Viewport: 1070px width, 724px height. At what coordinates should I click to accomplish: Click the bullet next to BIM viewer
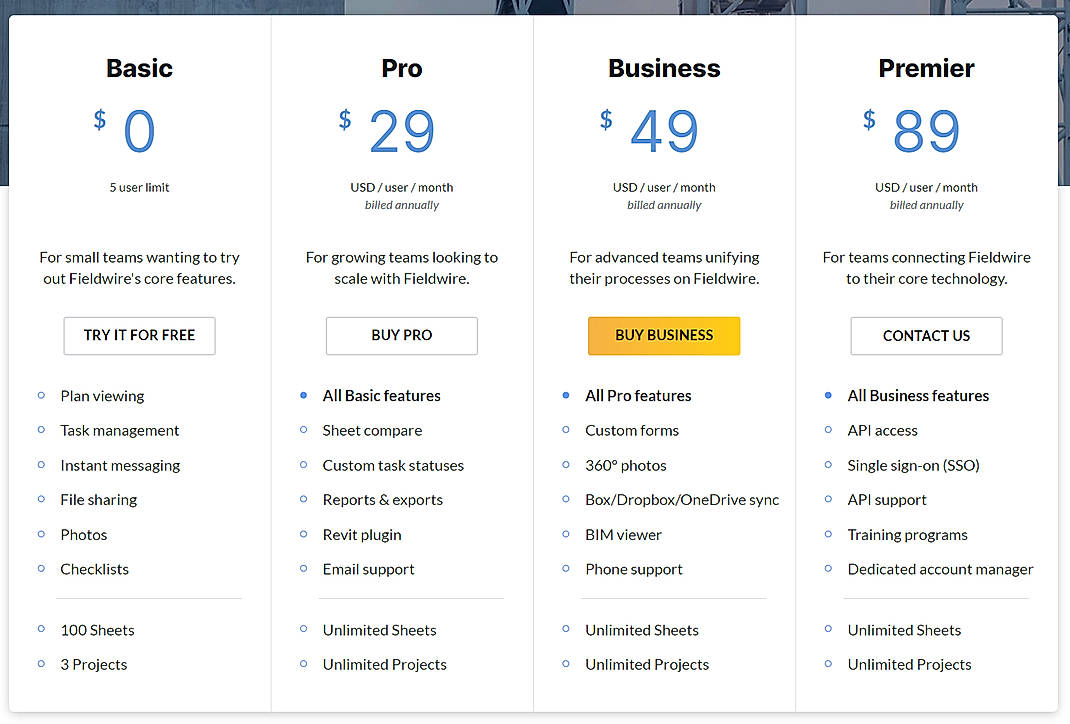(566, 535)
